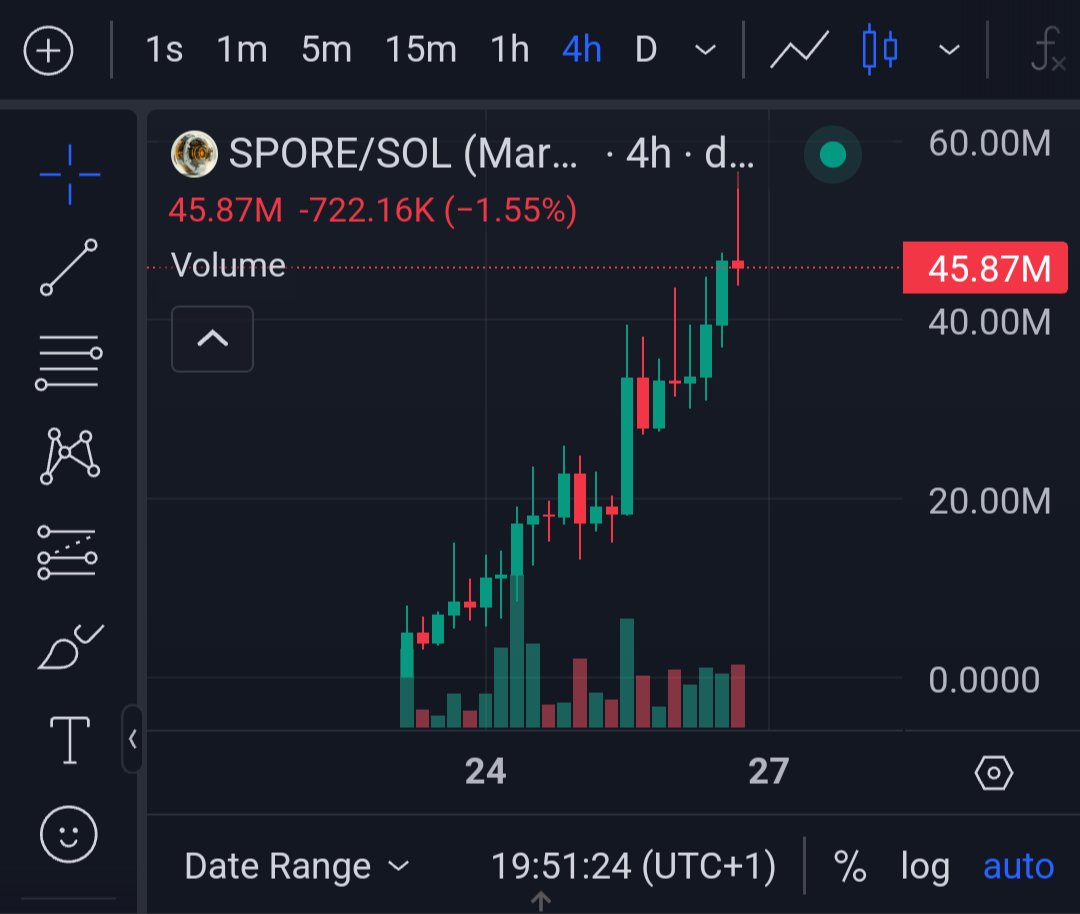This screenshot has width=1080, height=914.
Task: Click the 27 date axis label
Action: (x=769, y=771)
